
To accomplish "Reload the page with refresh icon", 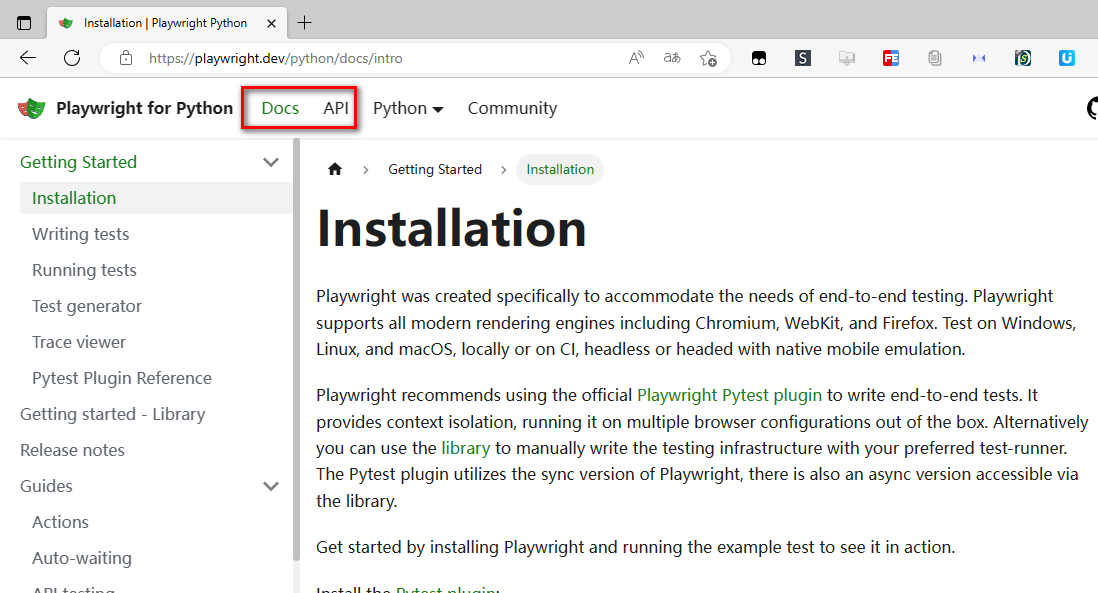I will [72, 58].
